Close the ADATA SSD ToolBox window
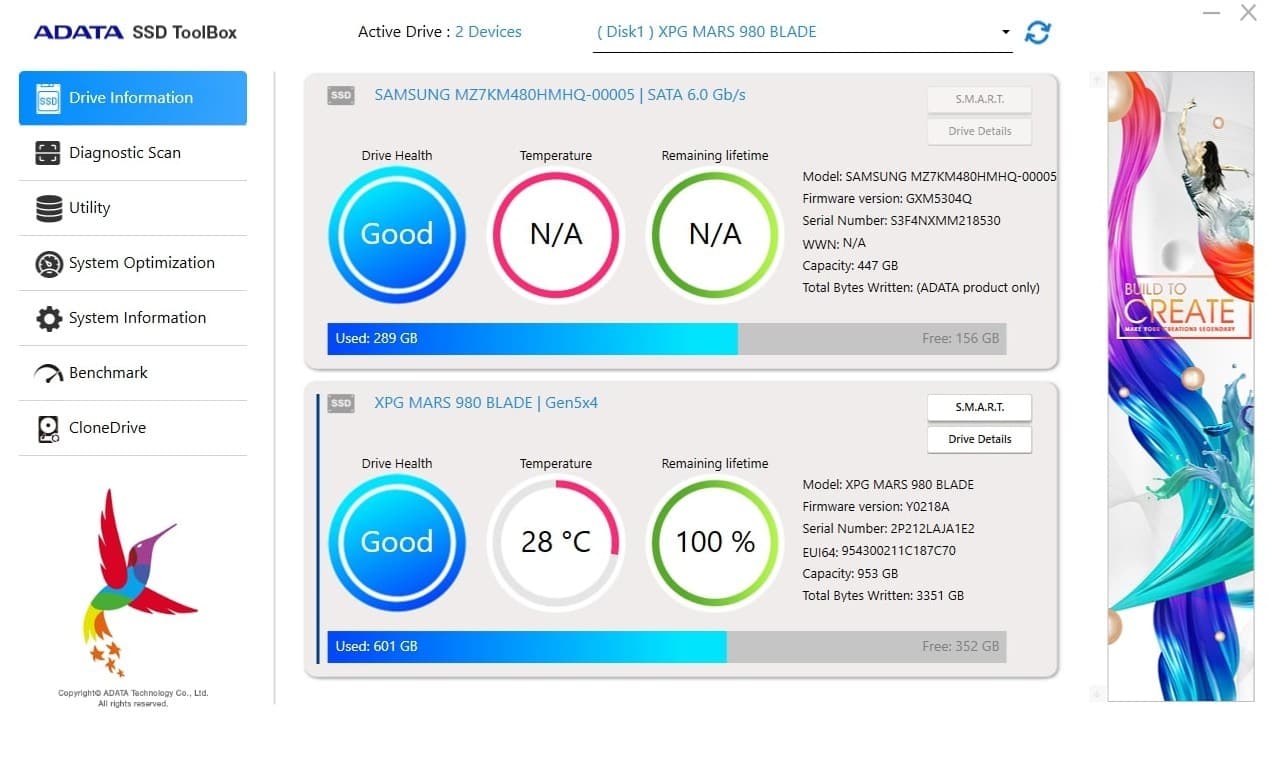1269x759 pixels. pos(1248,13)
